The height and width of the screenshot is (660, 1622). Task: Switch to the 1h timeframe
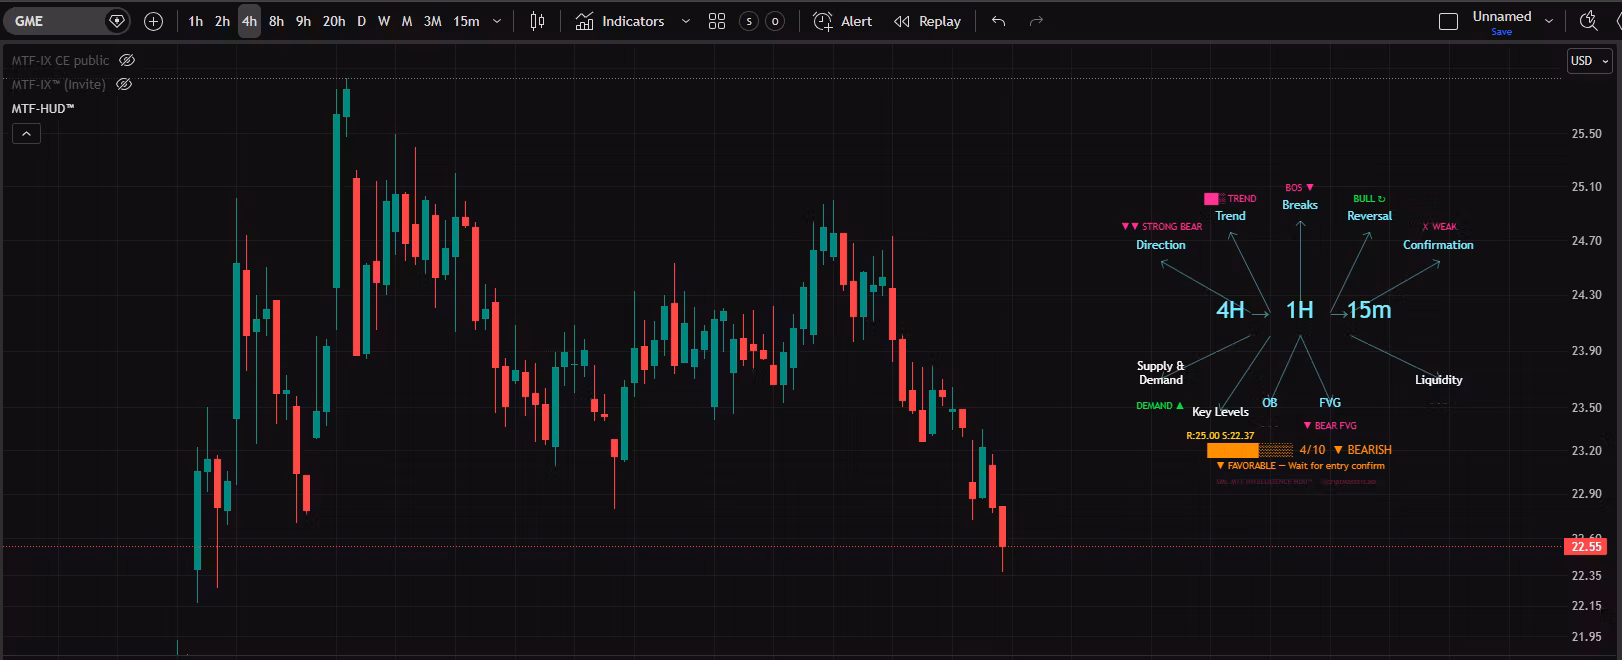[196, 21]
